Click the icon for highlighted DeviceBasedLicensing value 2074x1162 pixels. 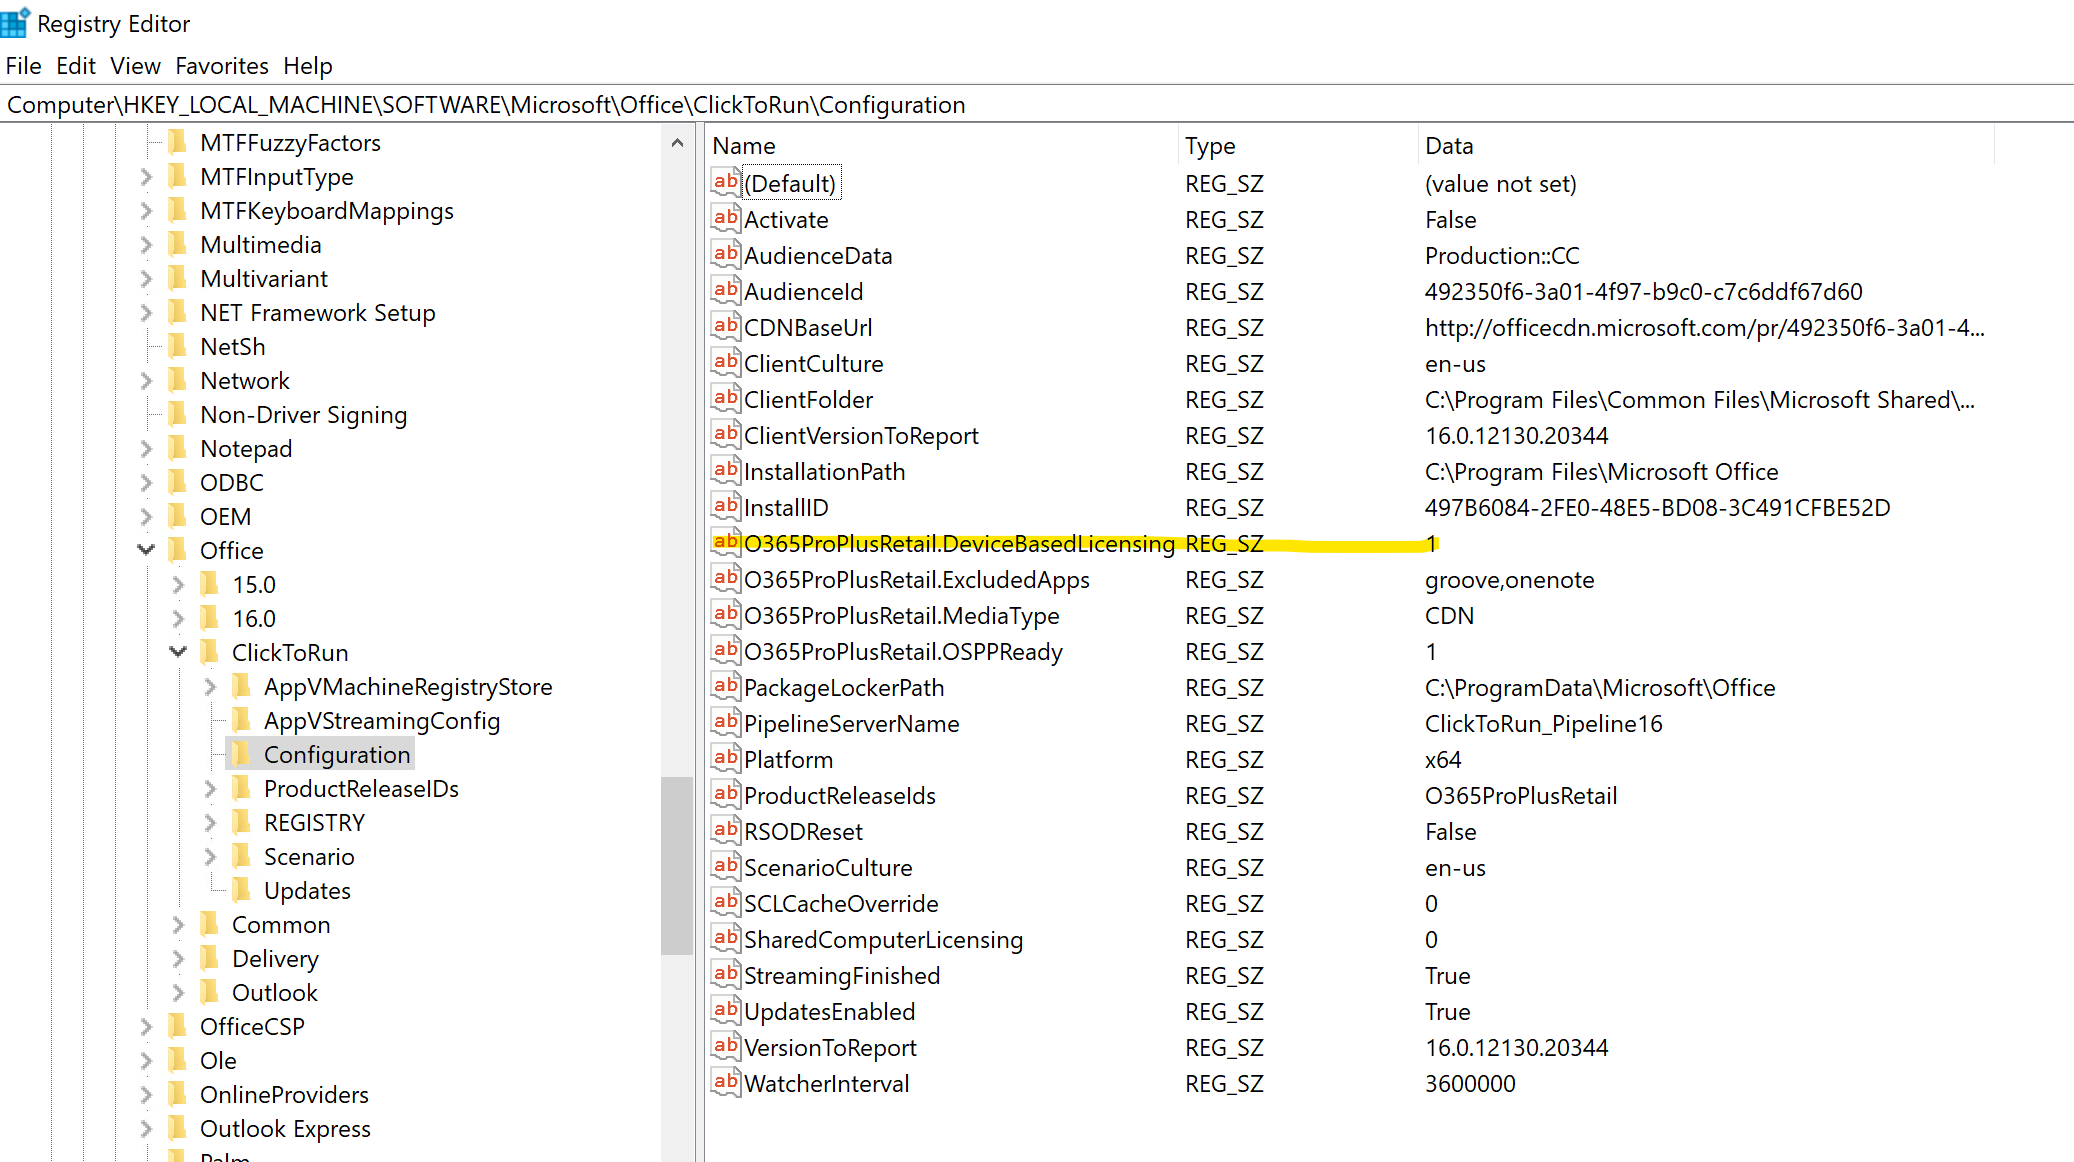click(725, 543)
